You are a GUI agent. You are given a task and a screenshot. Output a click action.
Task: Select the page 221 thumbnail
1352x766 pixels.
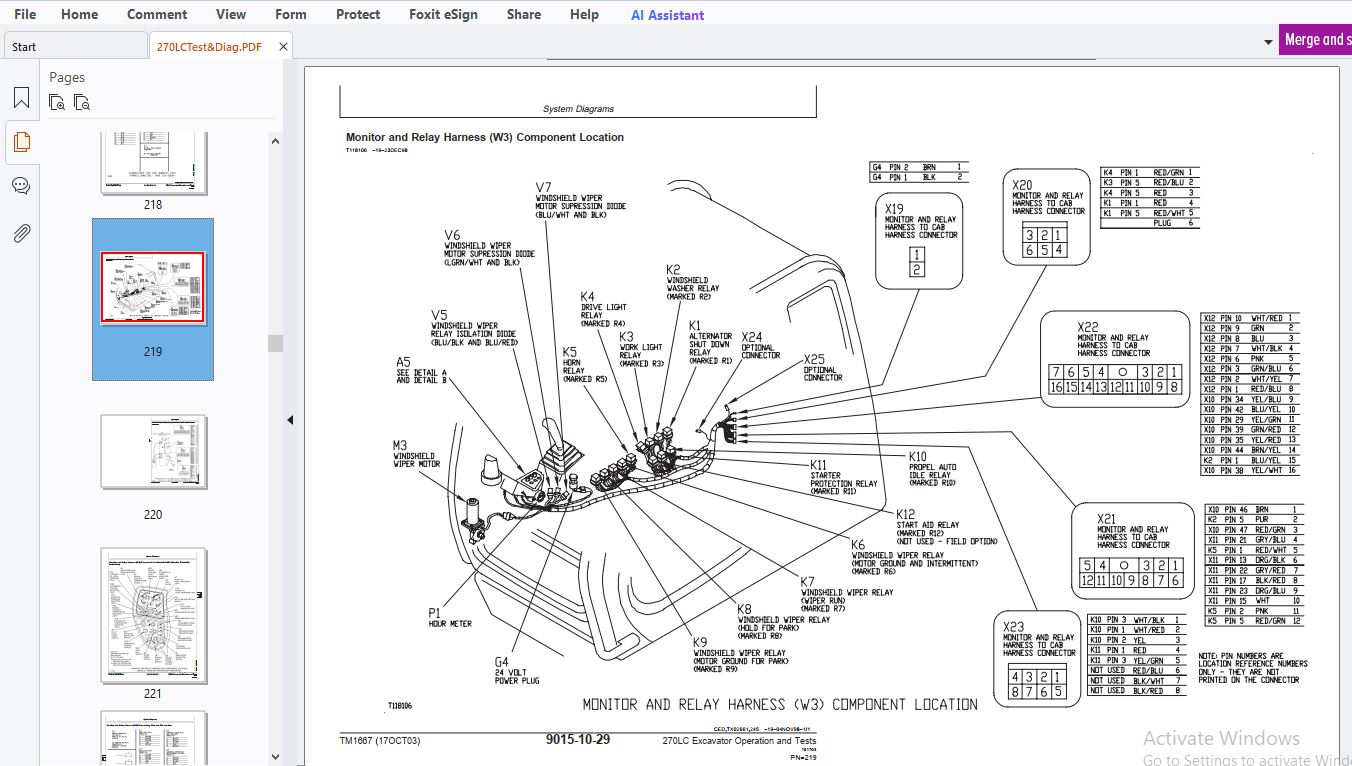(153, 615)
